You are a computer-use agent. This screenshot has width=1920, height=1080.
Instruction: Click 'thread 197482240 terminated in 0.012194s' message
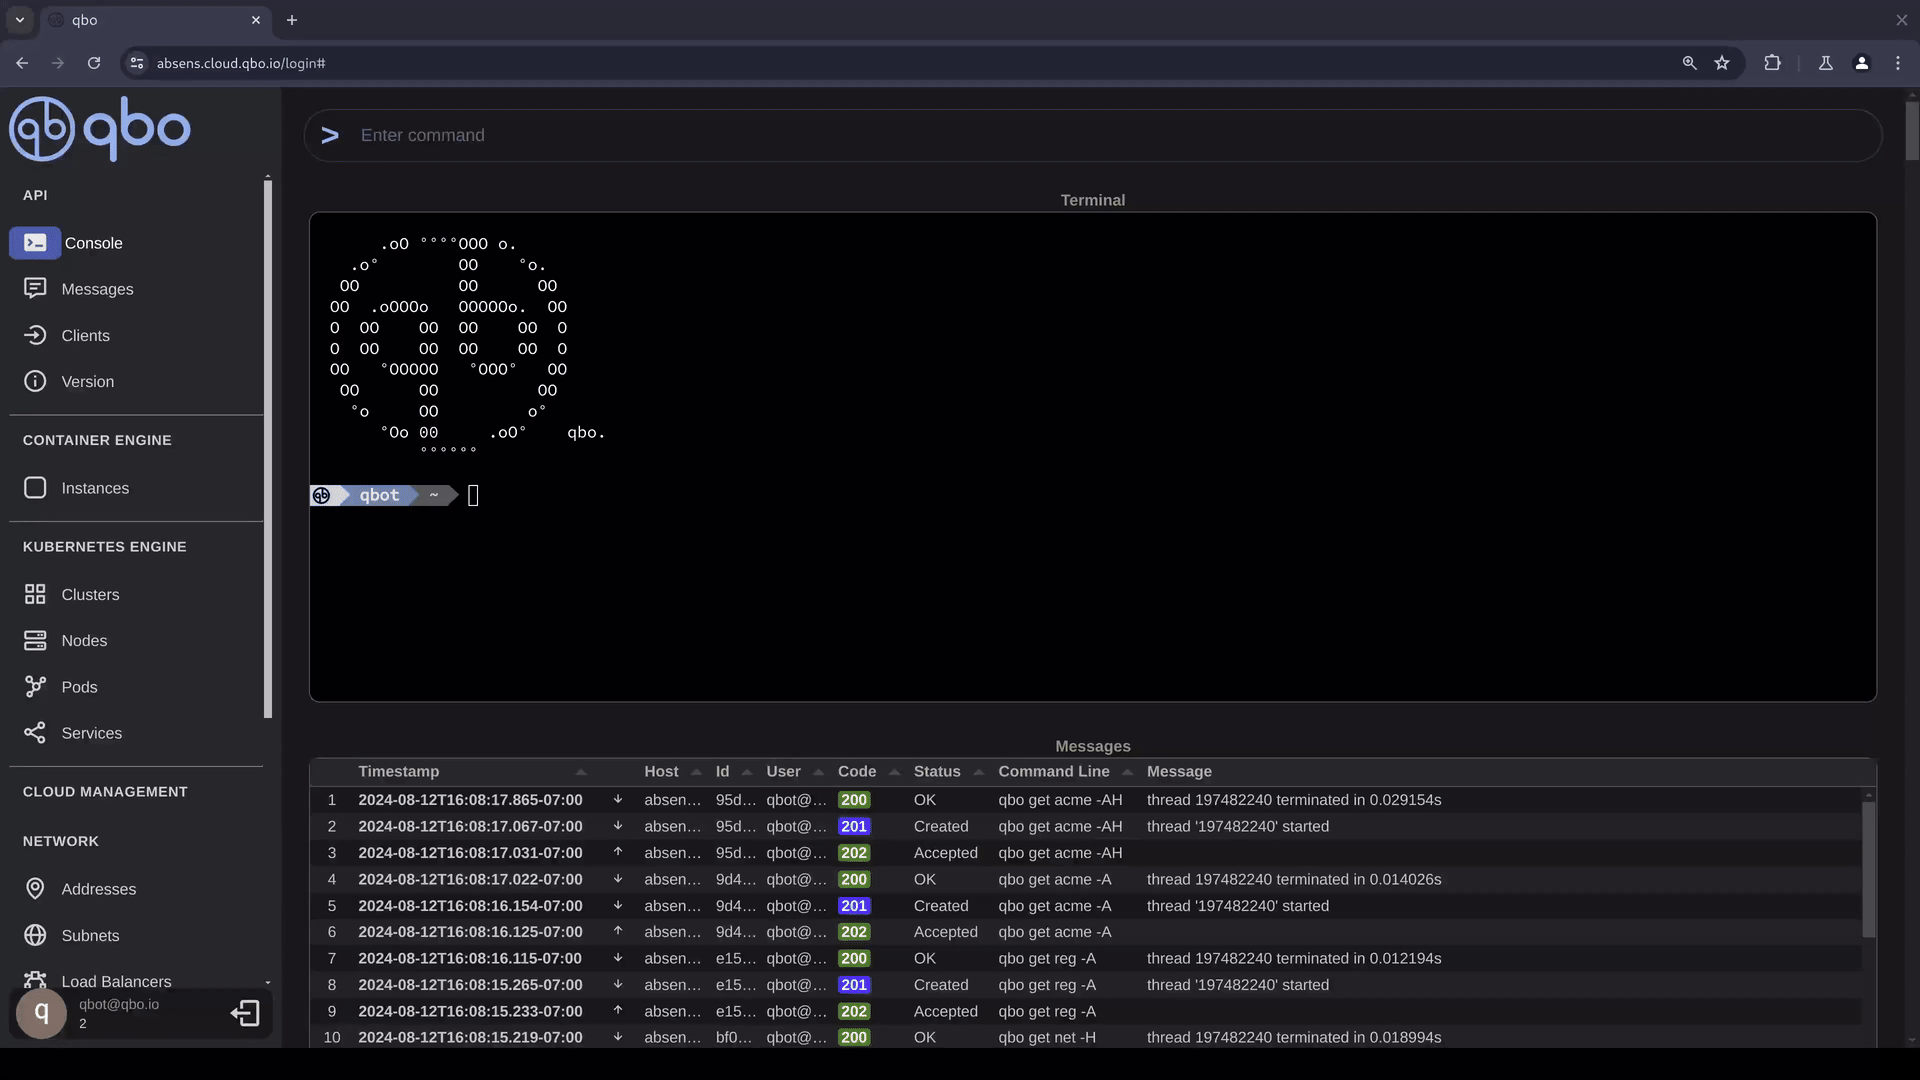pos(1294,958)
